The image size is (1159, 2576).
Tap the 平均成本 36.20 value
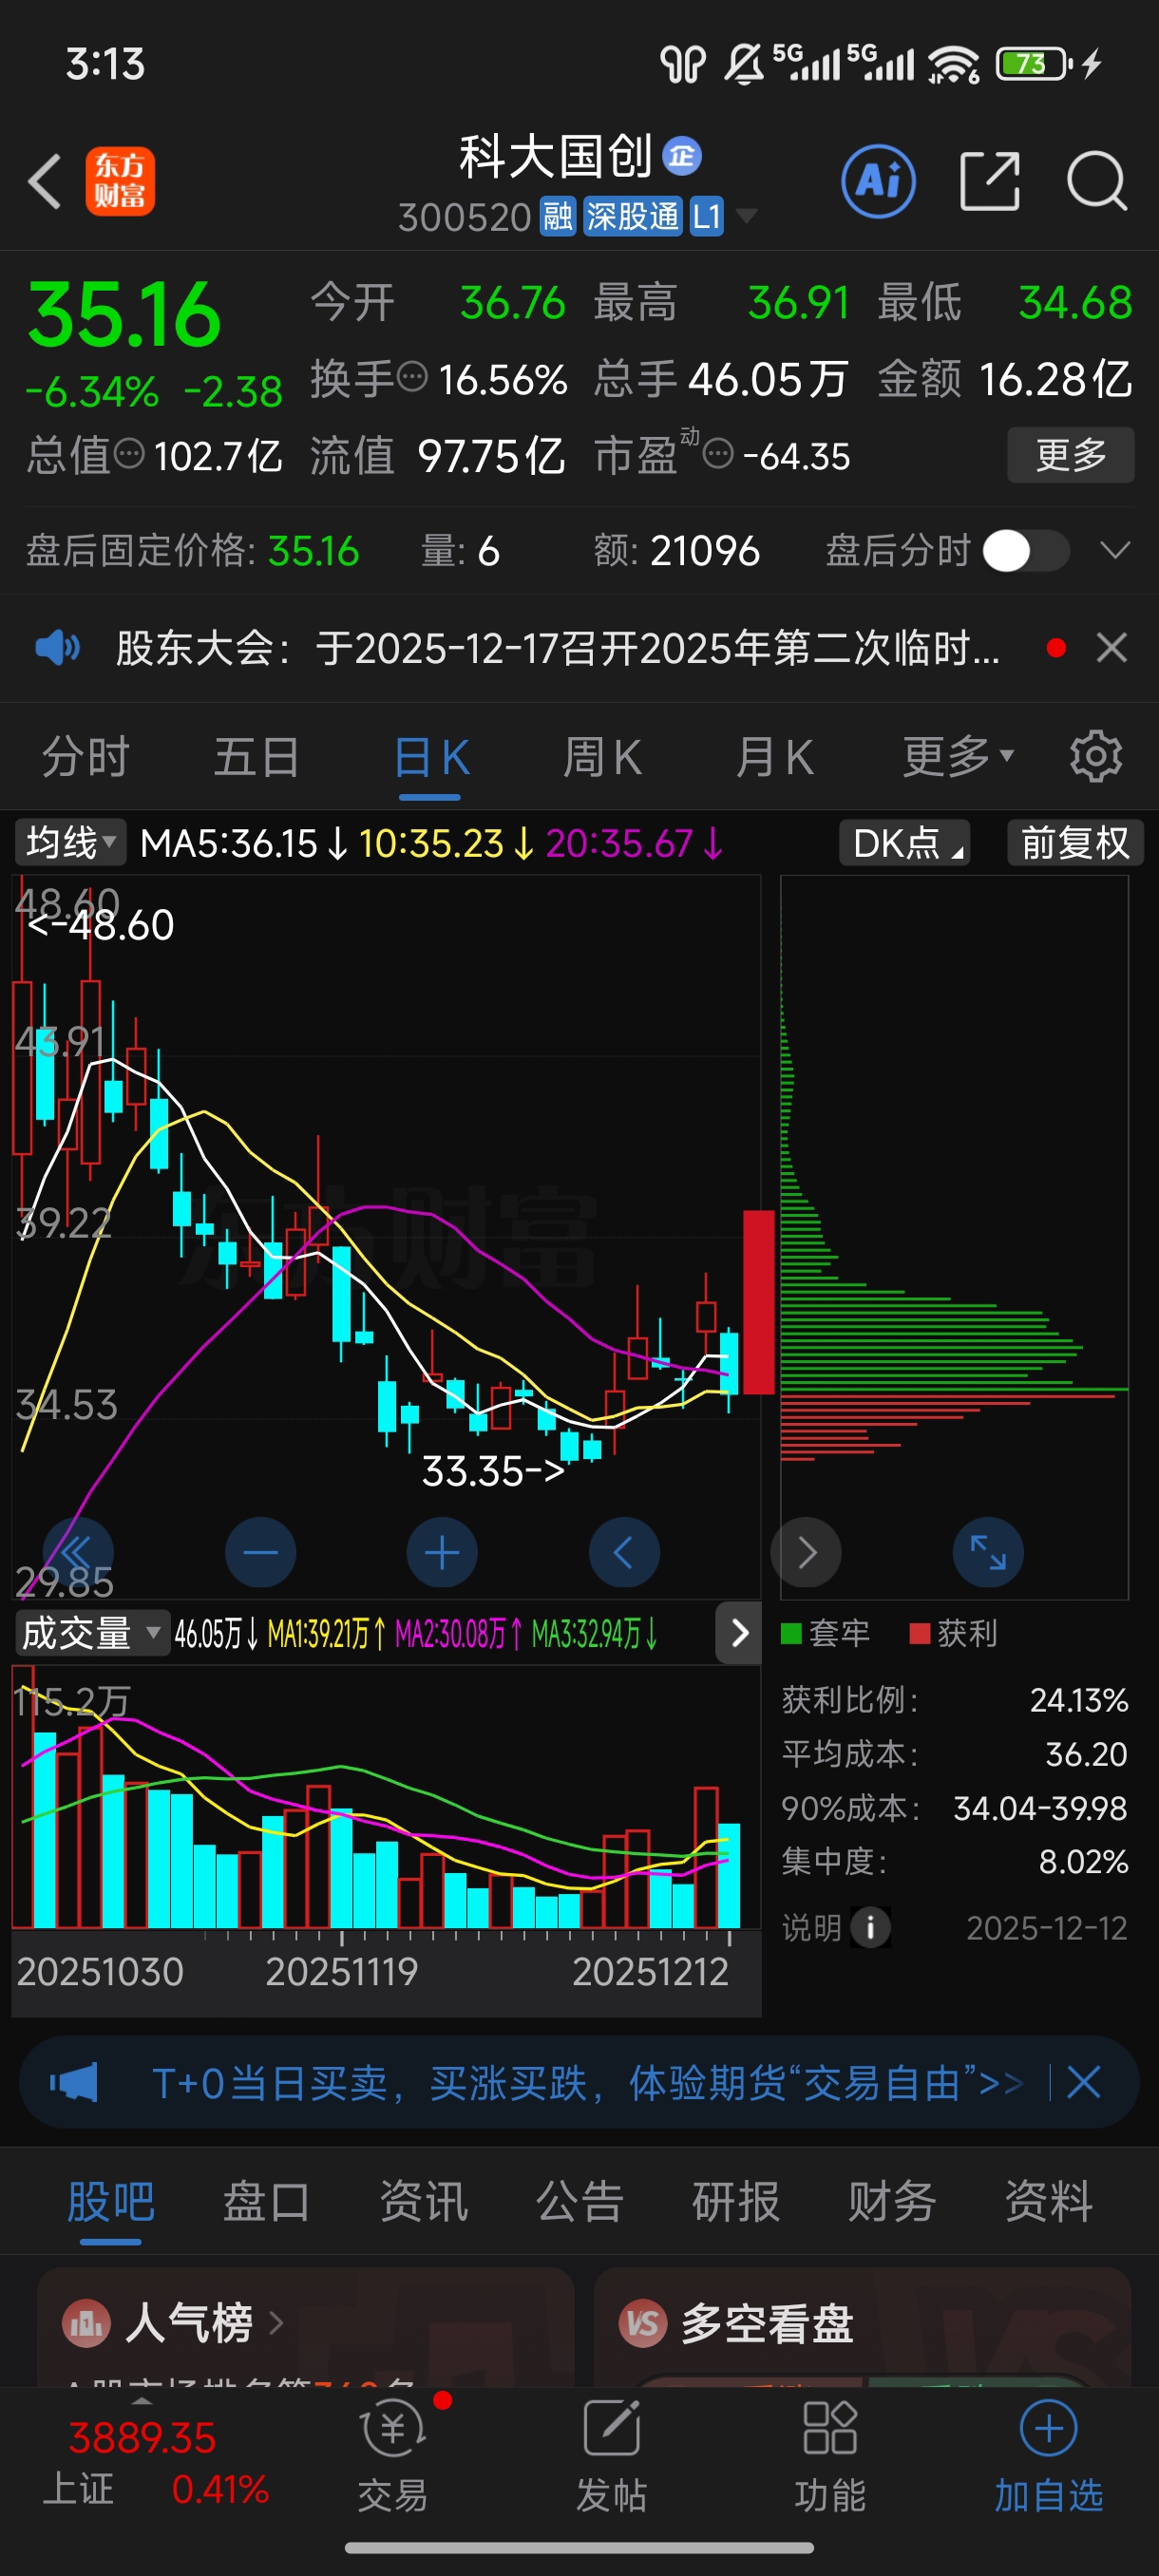(1086, 1754)
